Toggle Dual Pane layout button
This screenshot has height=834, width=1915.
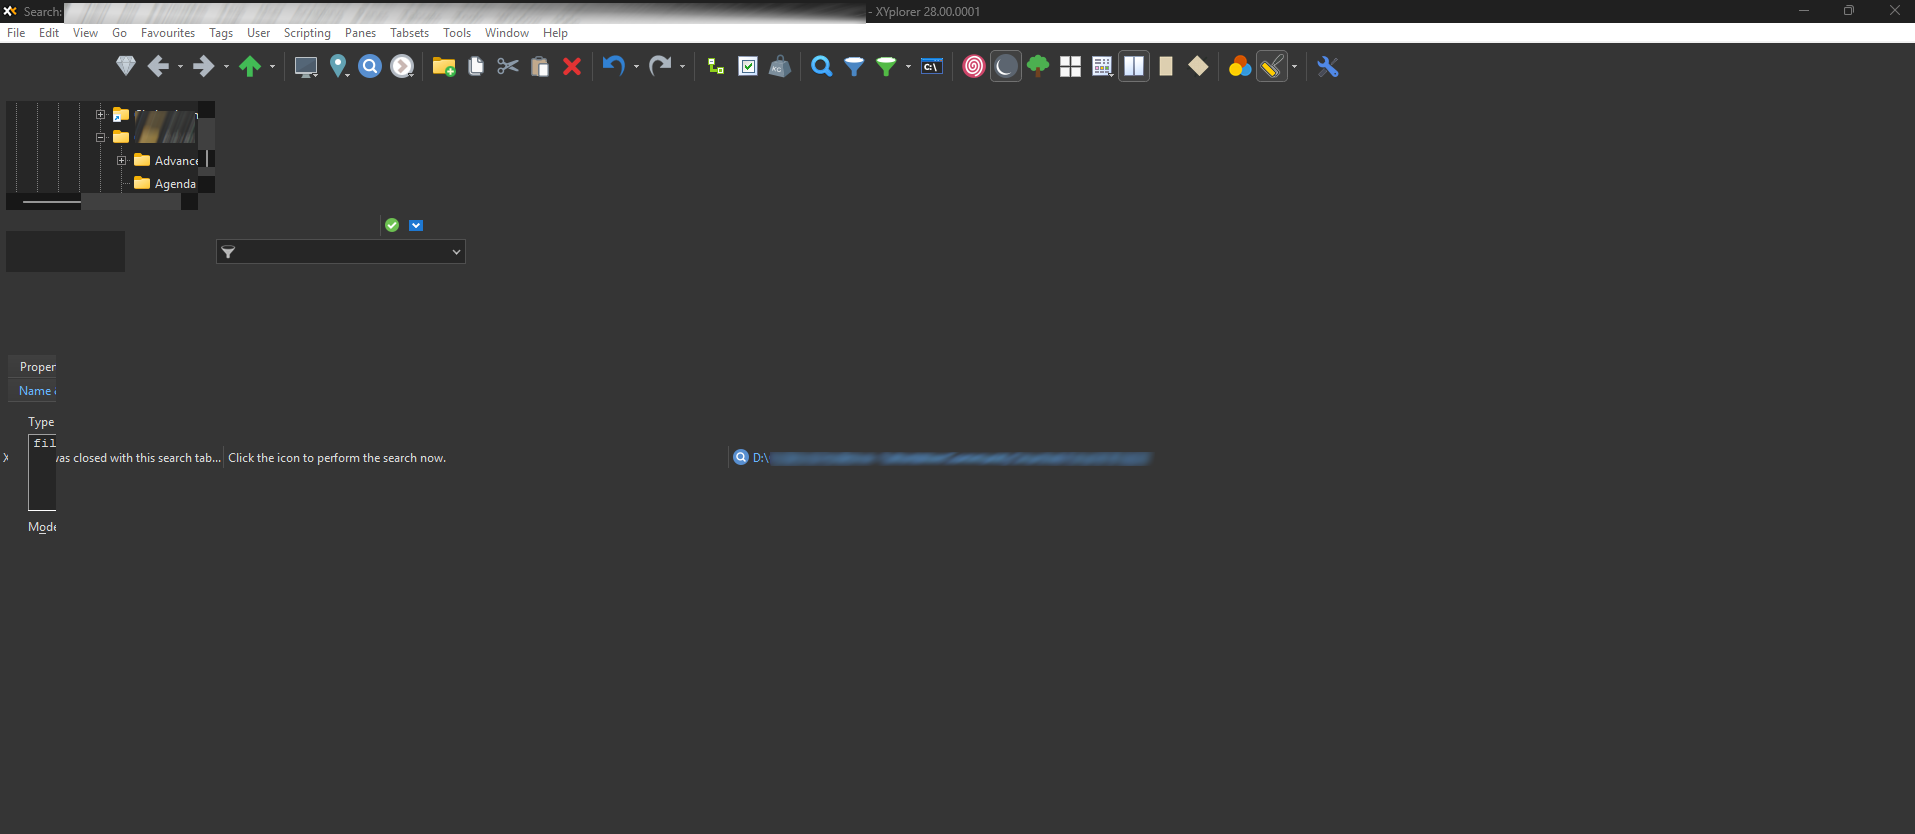click(1134, 67)
